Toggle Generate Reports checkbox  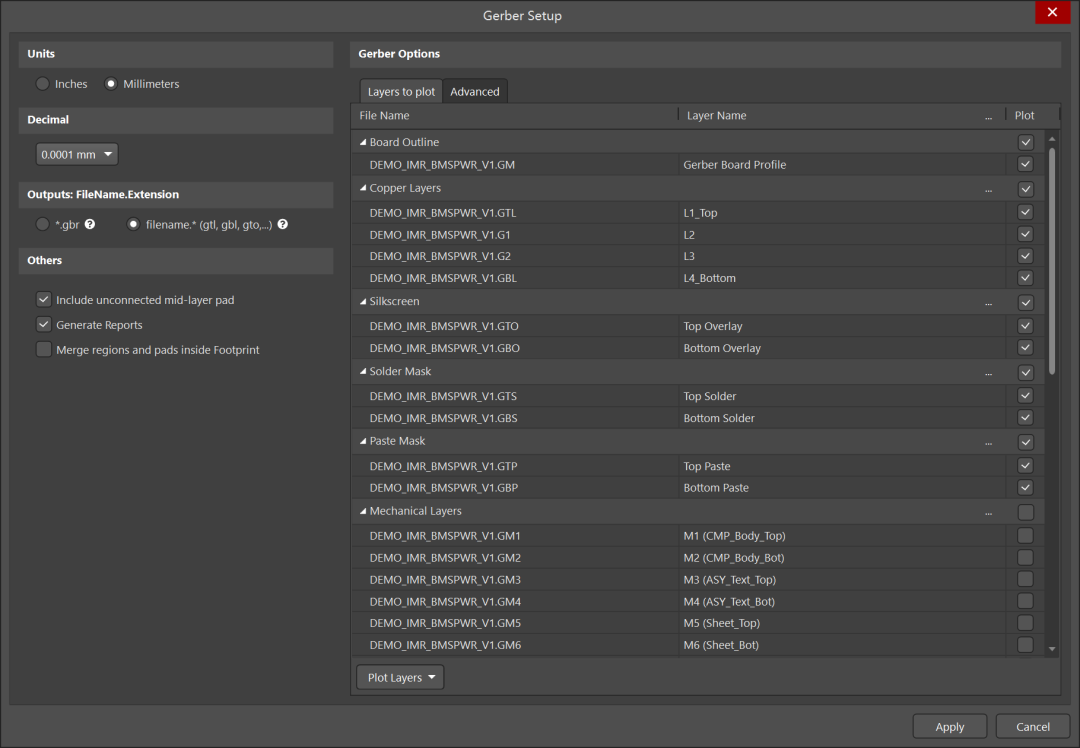click(x=43, y=324)
